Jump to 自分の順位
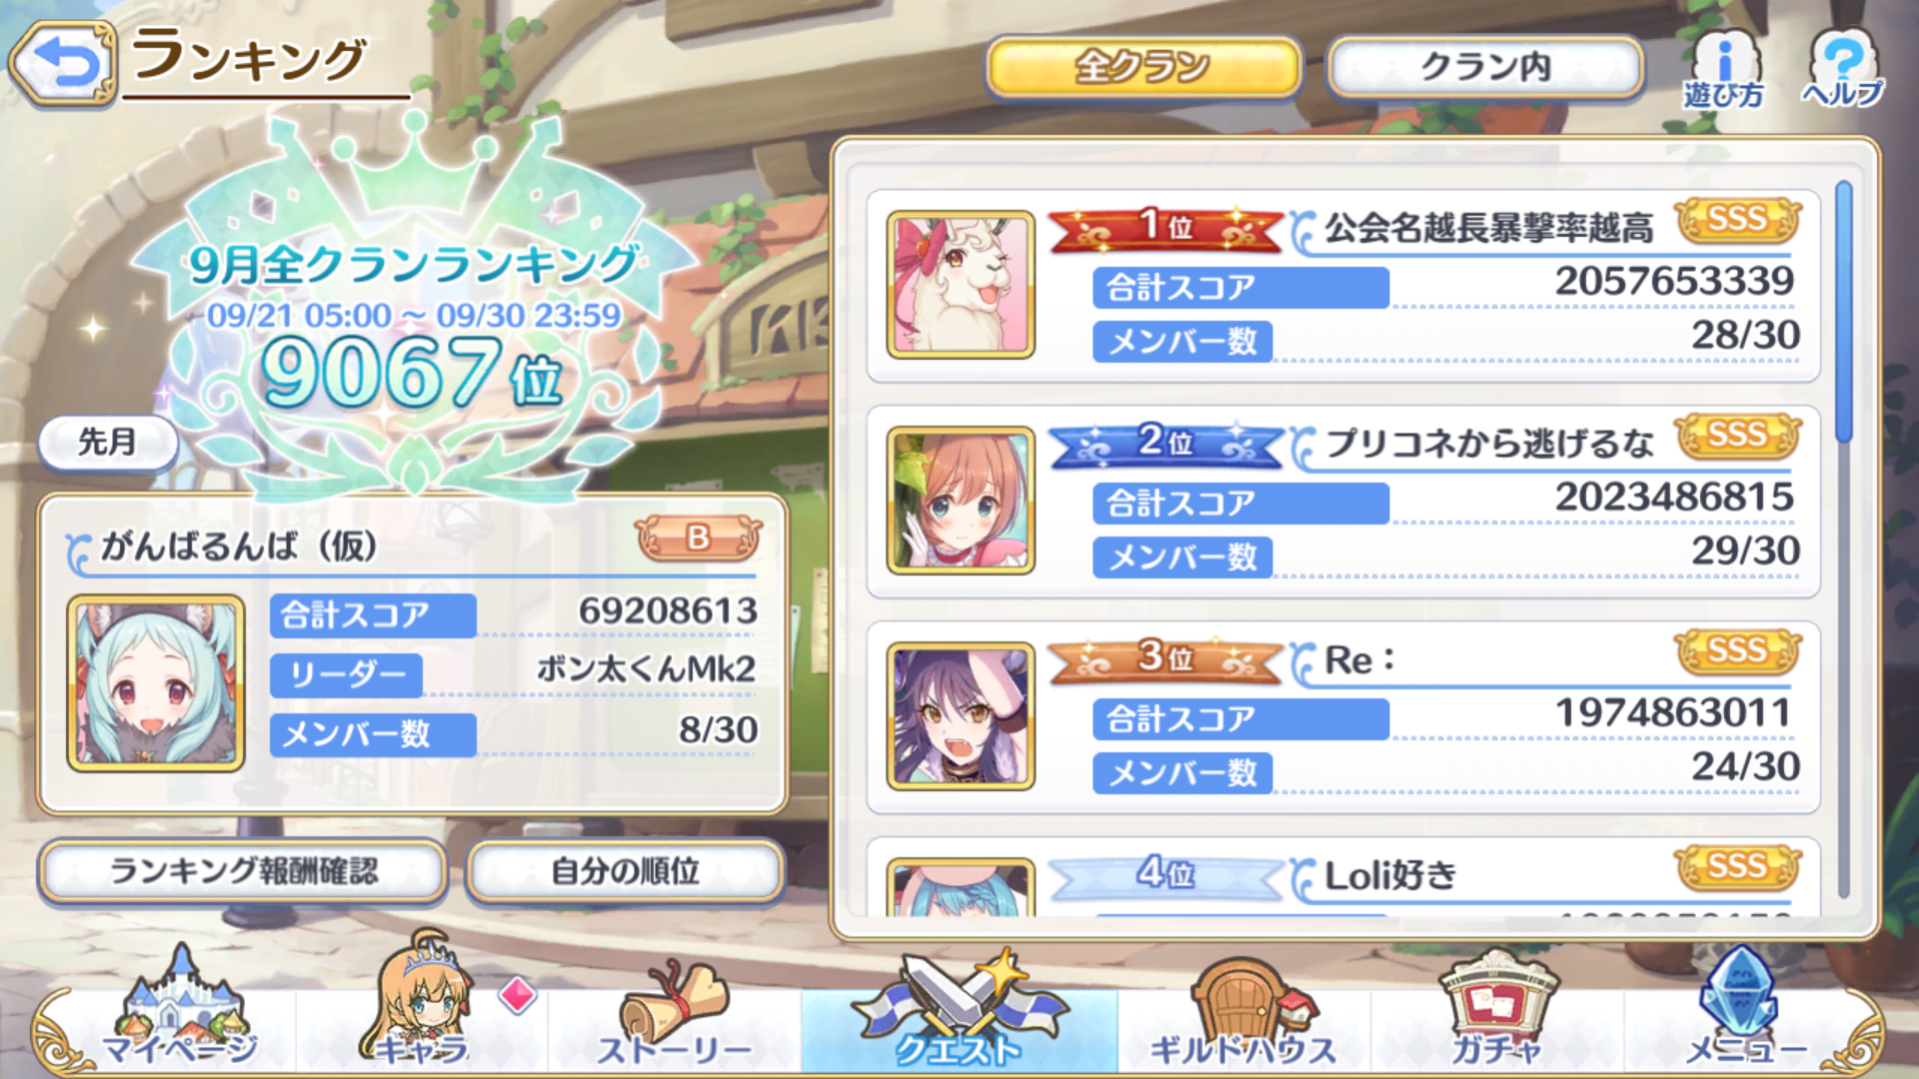 coord(625,871)
